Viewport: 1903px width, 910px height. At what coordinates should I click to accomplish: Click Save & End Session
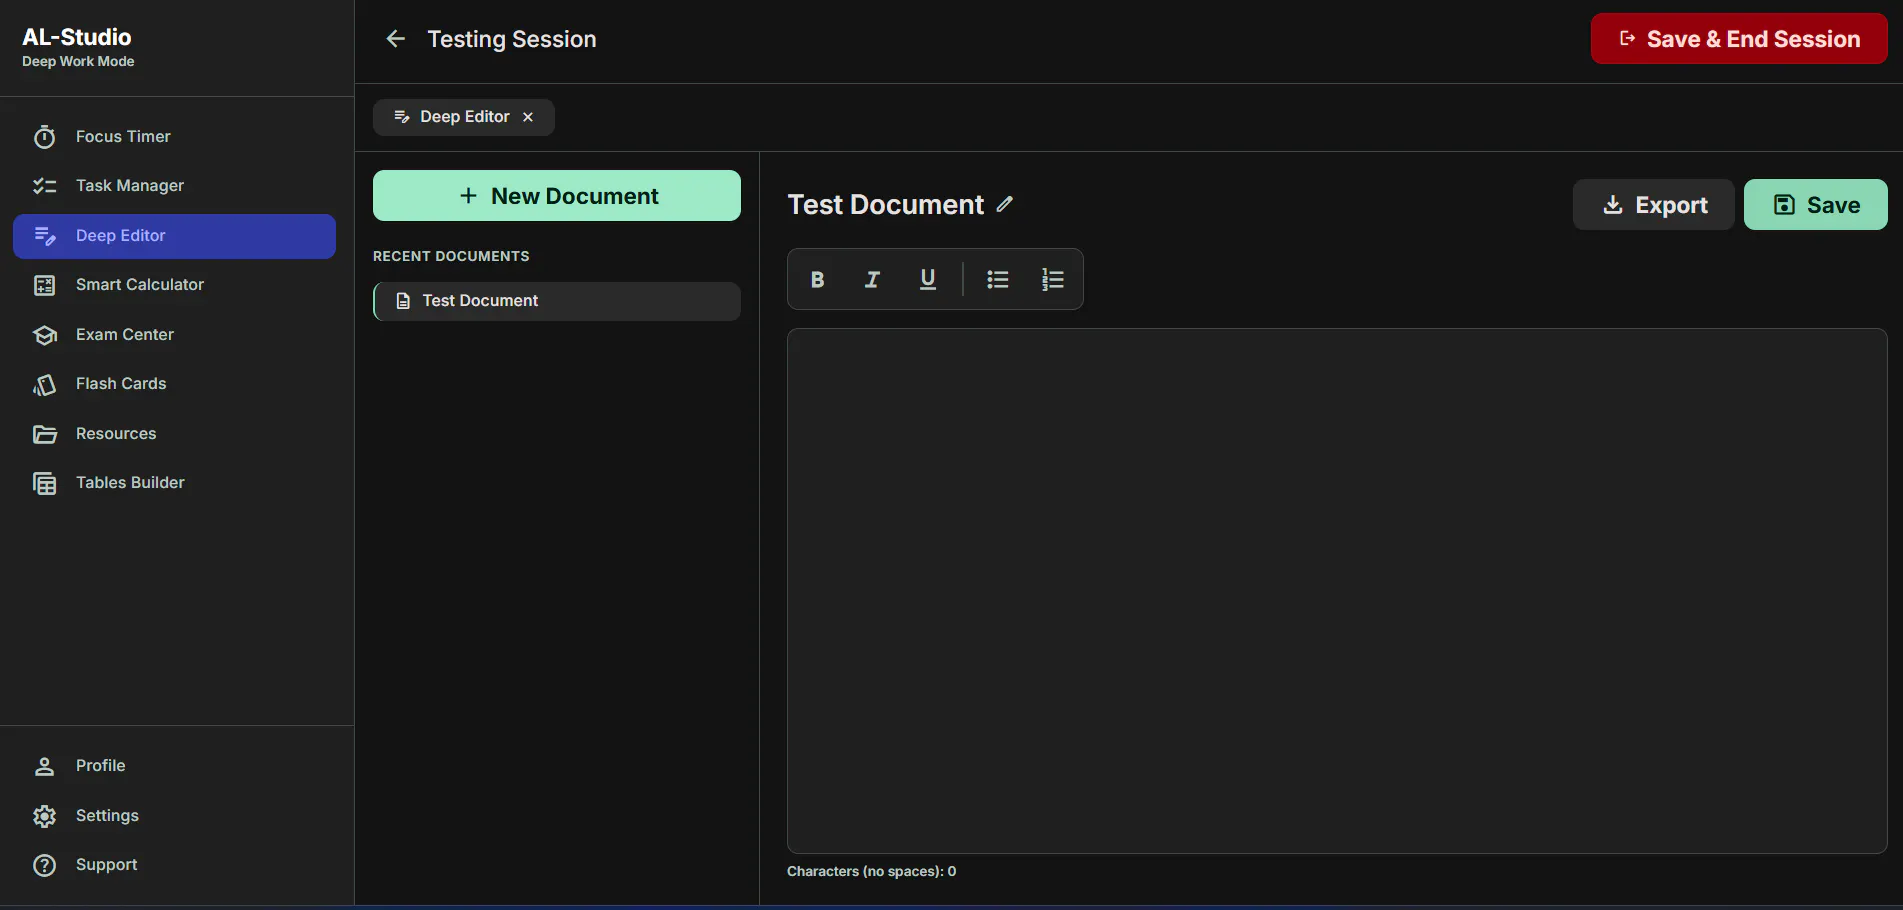coord(1739,39)
